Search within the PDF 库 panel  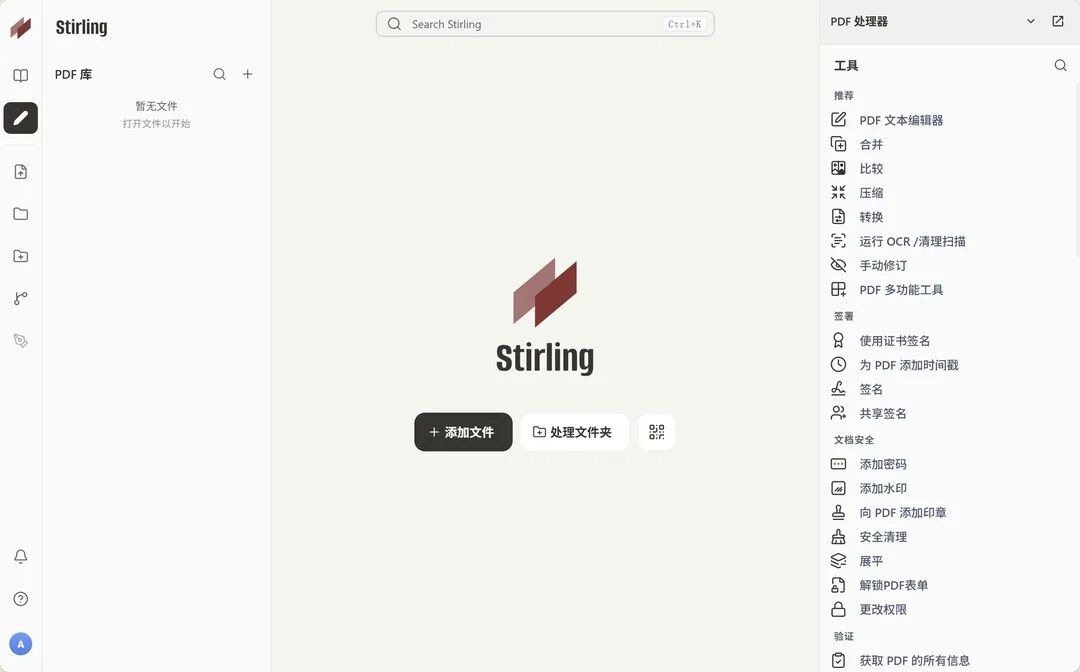[x=220, y=74]
